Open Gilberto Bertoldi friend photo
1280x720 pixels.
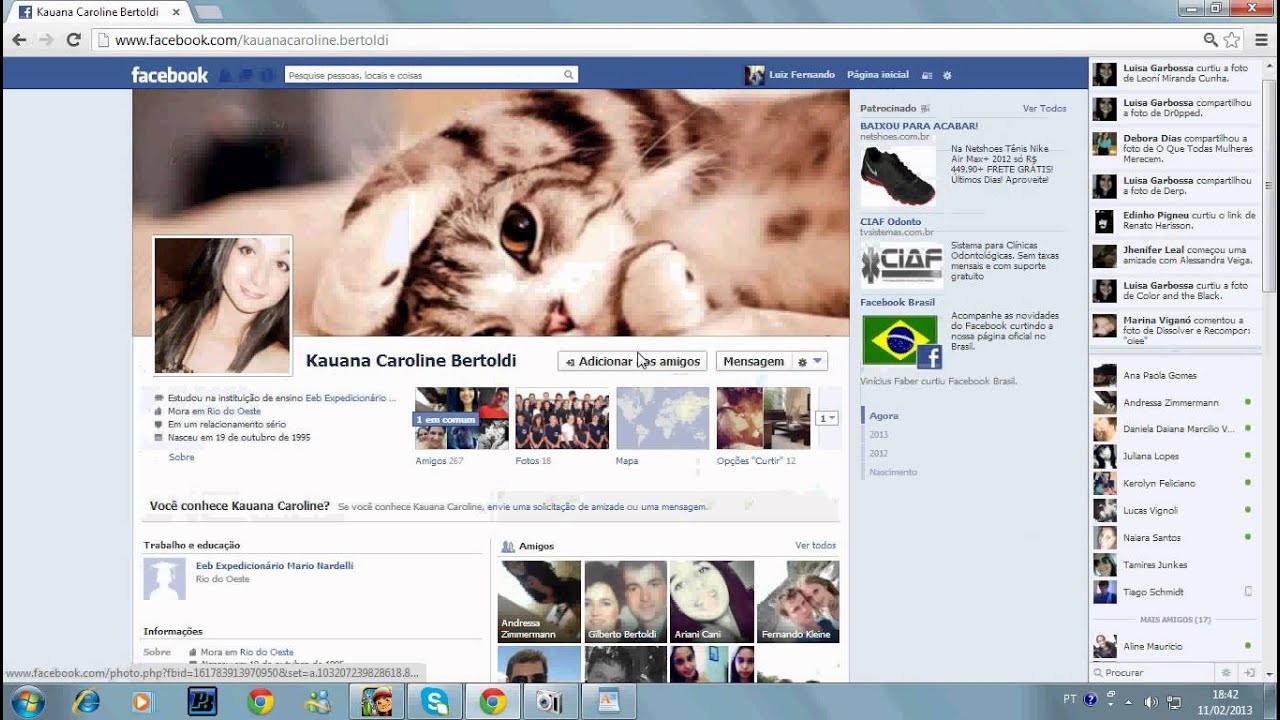pos(626,601)
